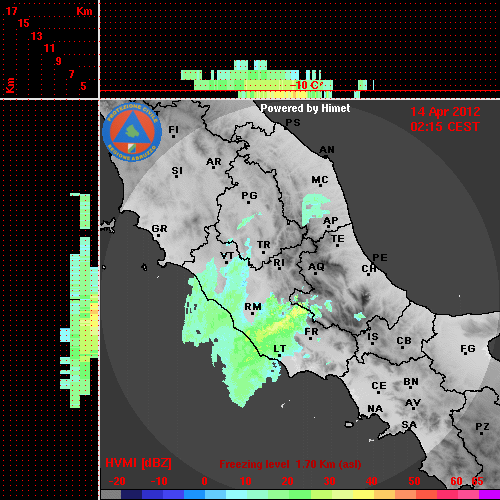Click the 02:15 CEST time label

coord(445,127)
